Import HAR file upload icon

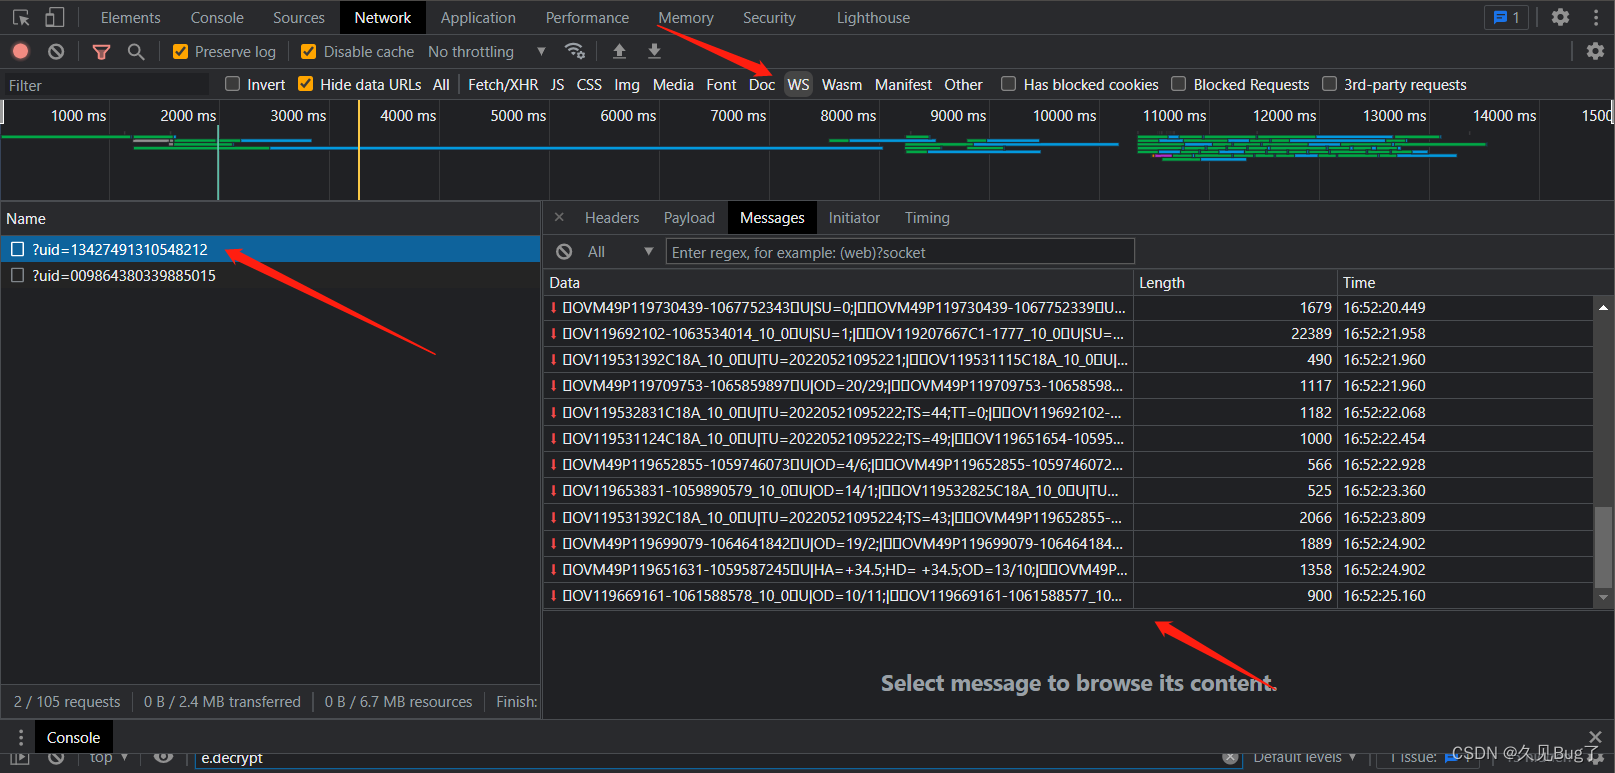tap(619, 51)
